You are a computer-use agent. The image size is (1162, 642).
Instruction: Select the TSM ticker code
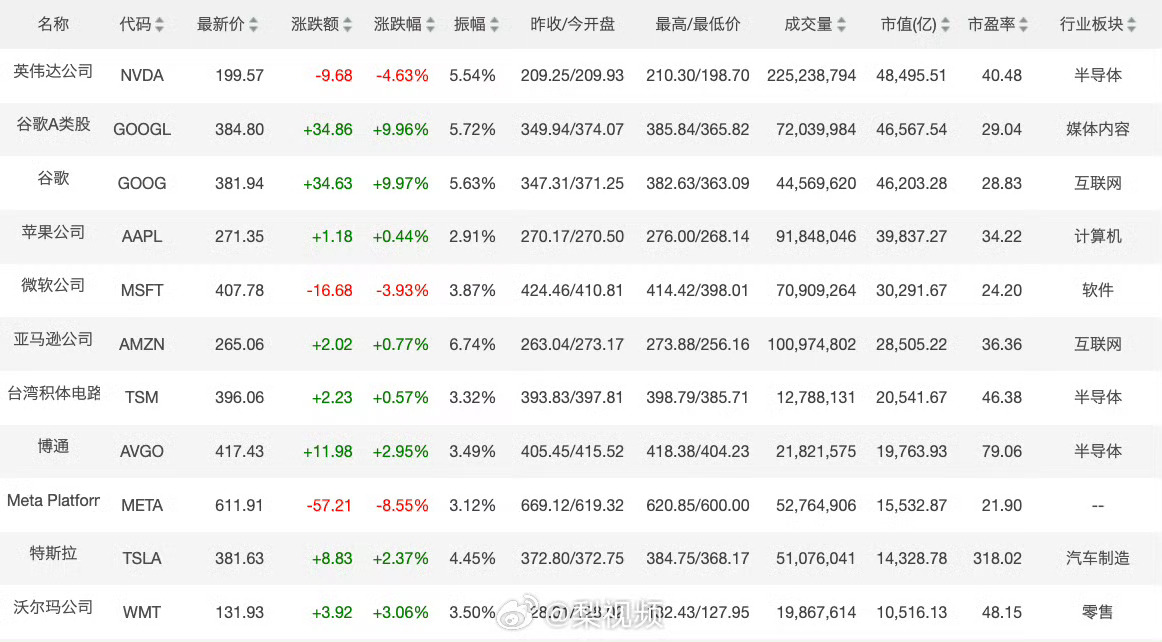coord(142,397)
